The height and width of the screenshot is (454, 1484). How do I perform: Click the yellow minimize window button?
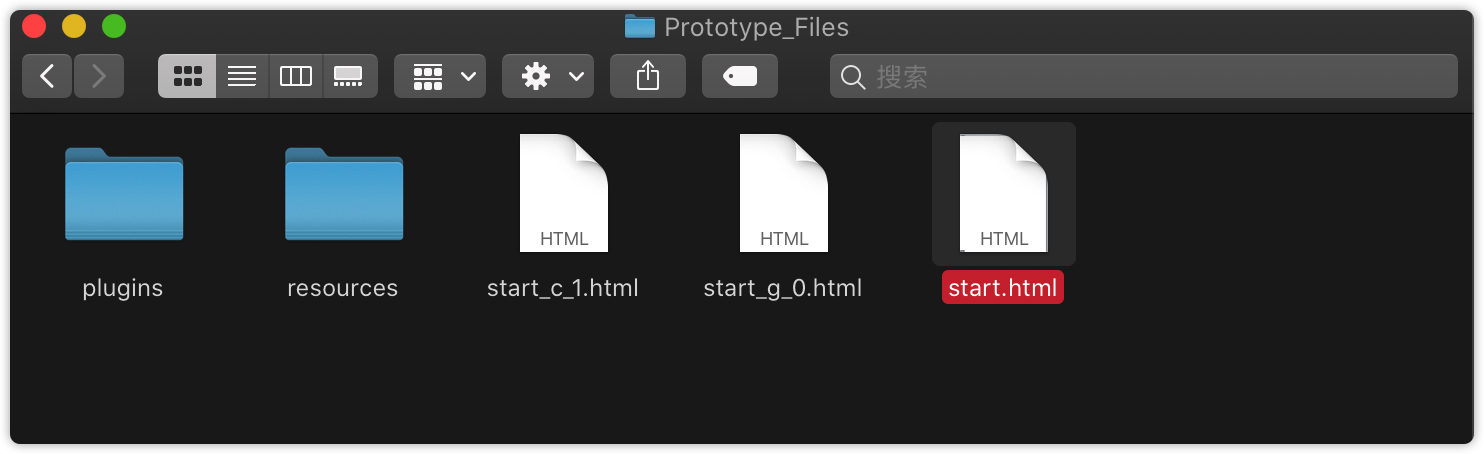74,26
